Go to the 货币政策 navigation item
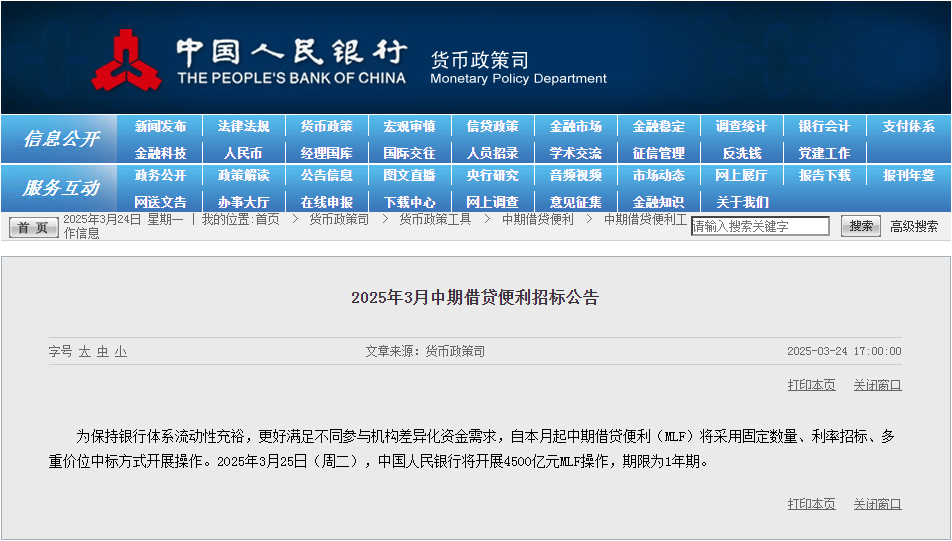Screen dimensions: 952x541 pos(326,127)
